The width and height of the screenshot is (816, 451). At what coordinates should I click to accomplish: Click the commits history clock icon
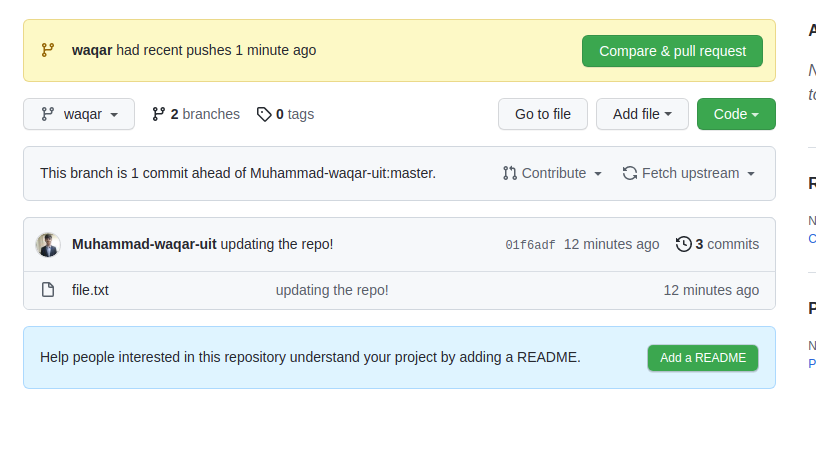[x=683, y=244]
